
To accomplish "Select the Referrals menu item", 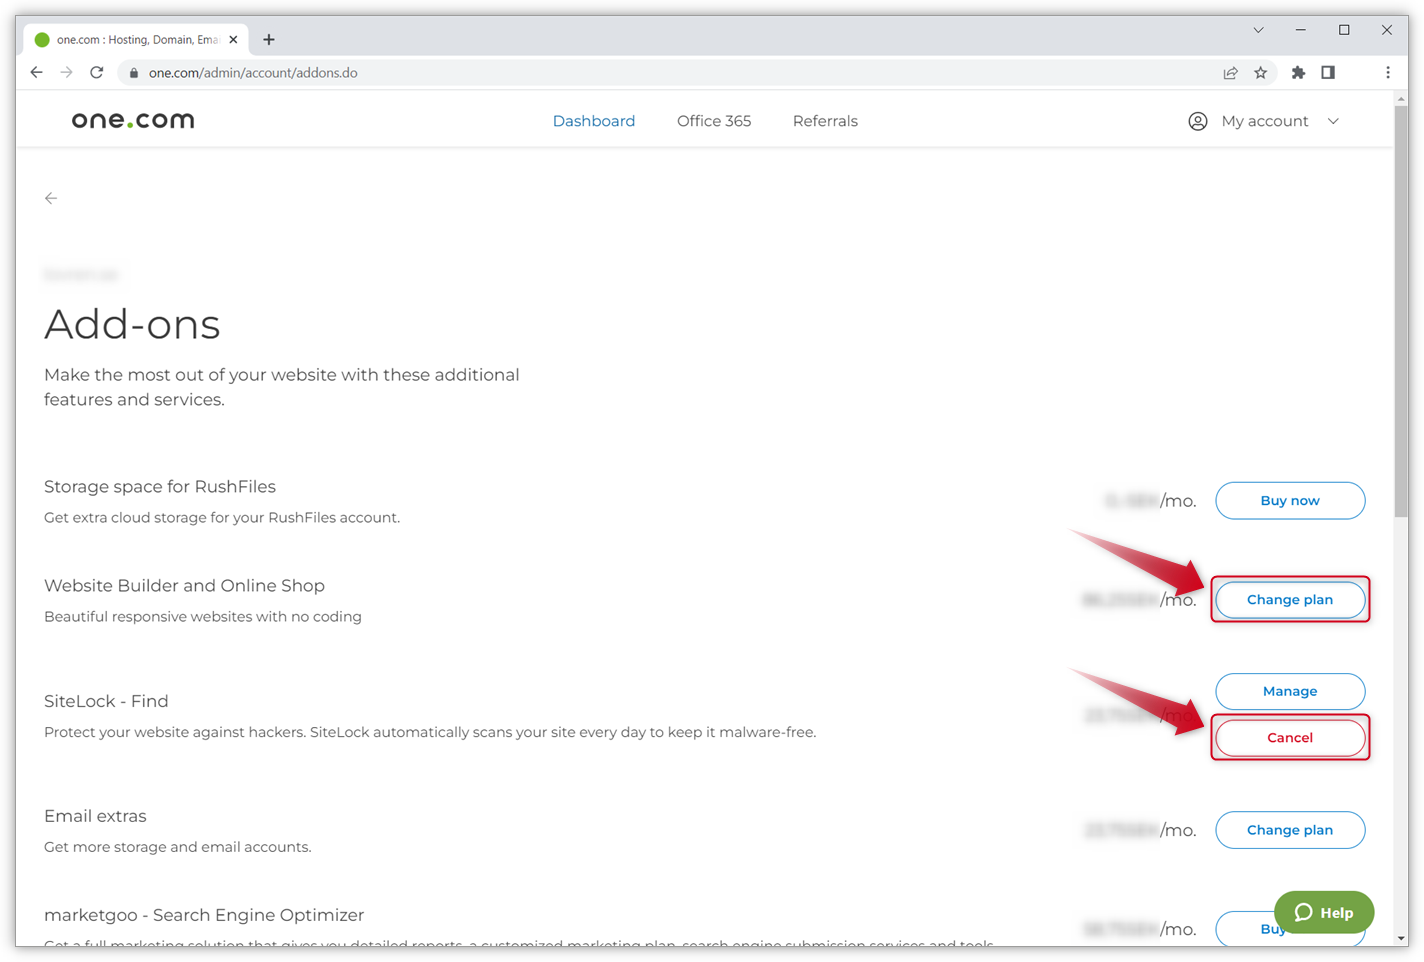I will [825, 121].
